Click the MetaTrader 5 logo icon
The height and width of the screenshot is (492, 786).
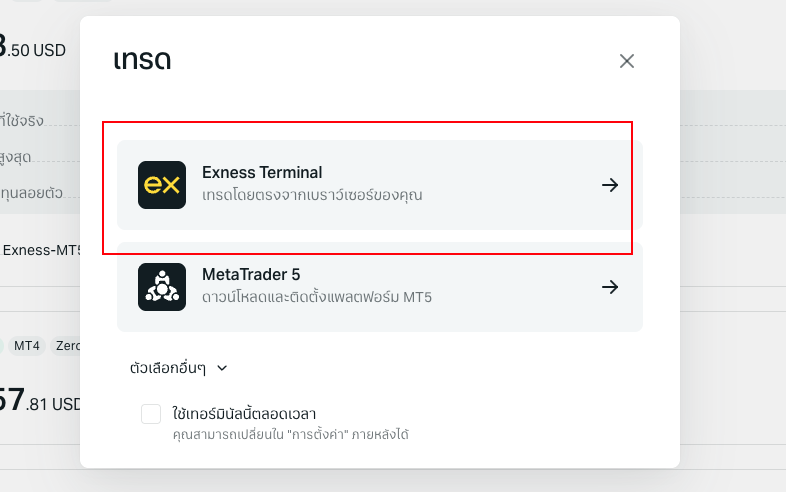pos(162,287)
